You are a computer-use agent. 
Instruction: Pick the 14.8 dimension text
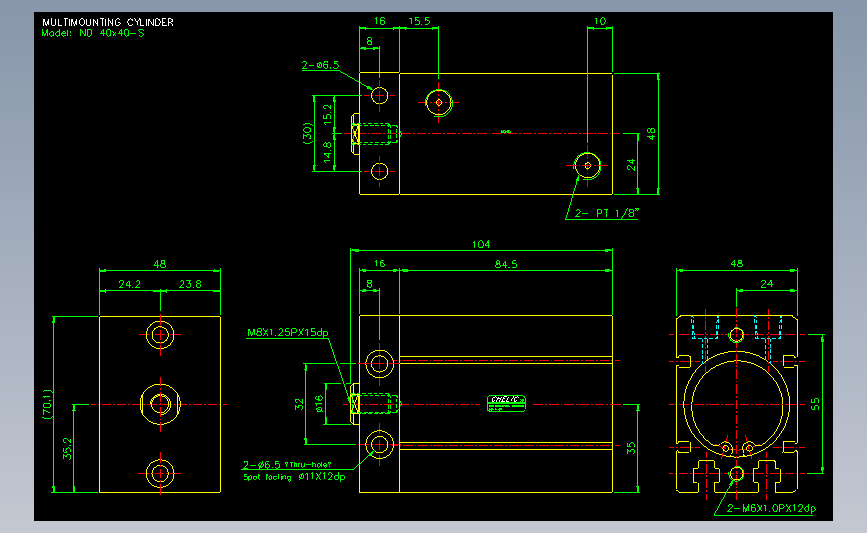tap(328, 152)
